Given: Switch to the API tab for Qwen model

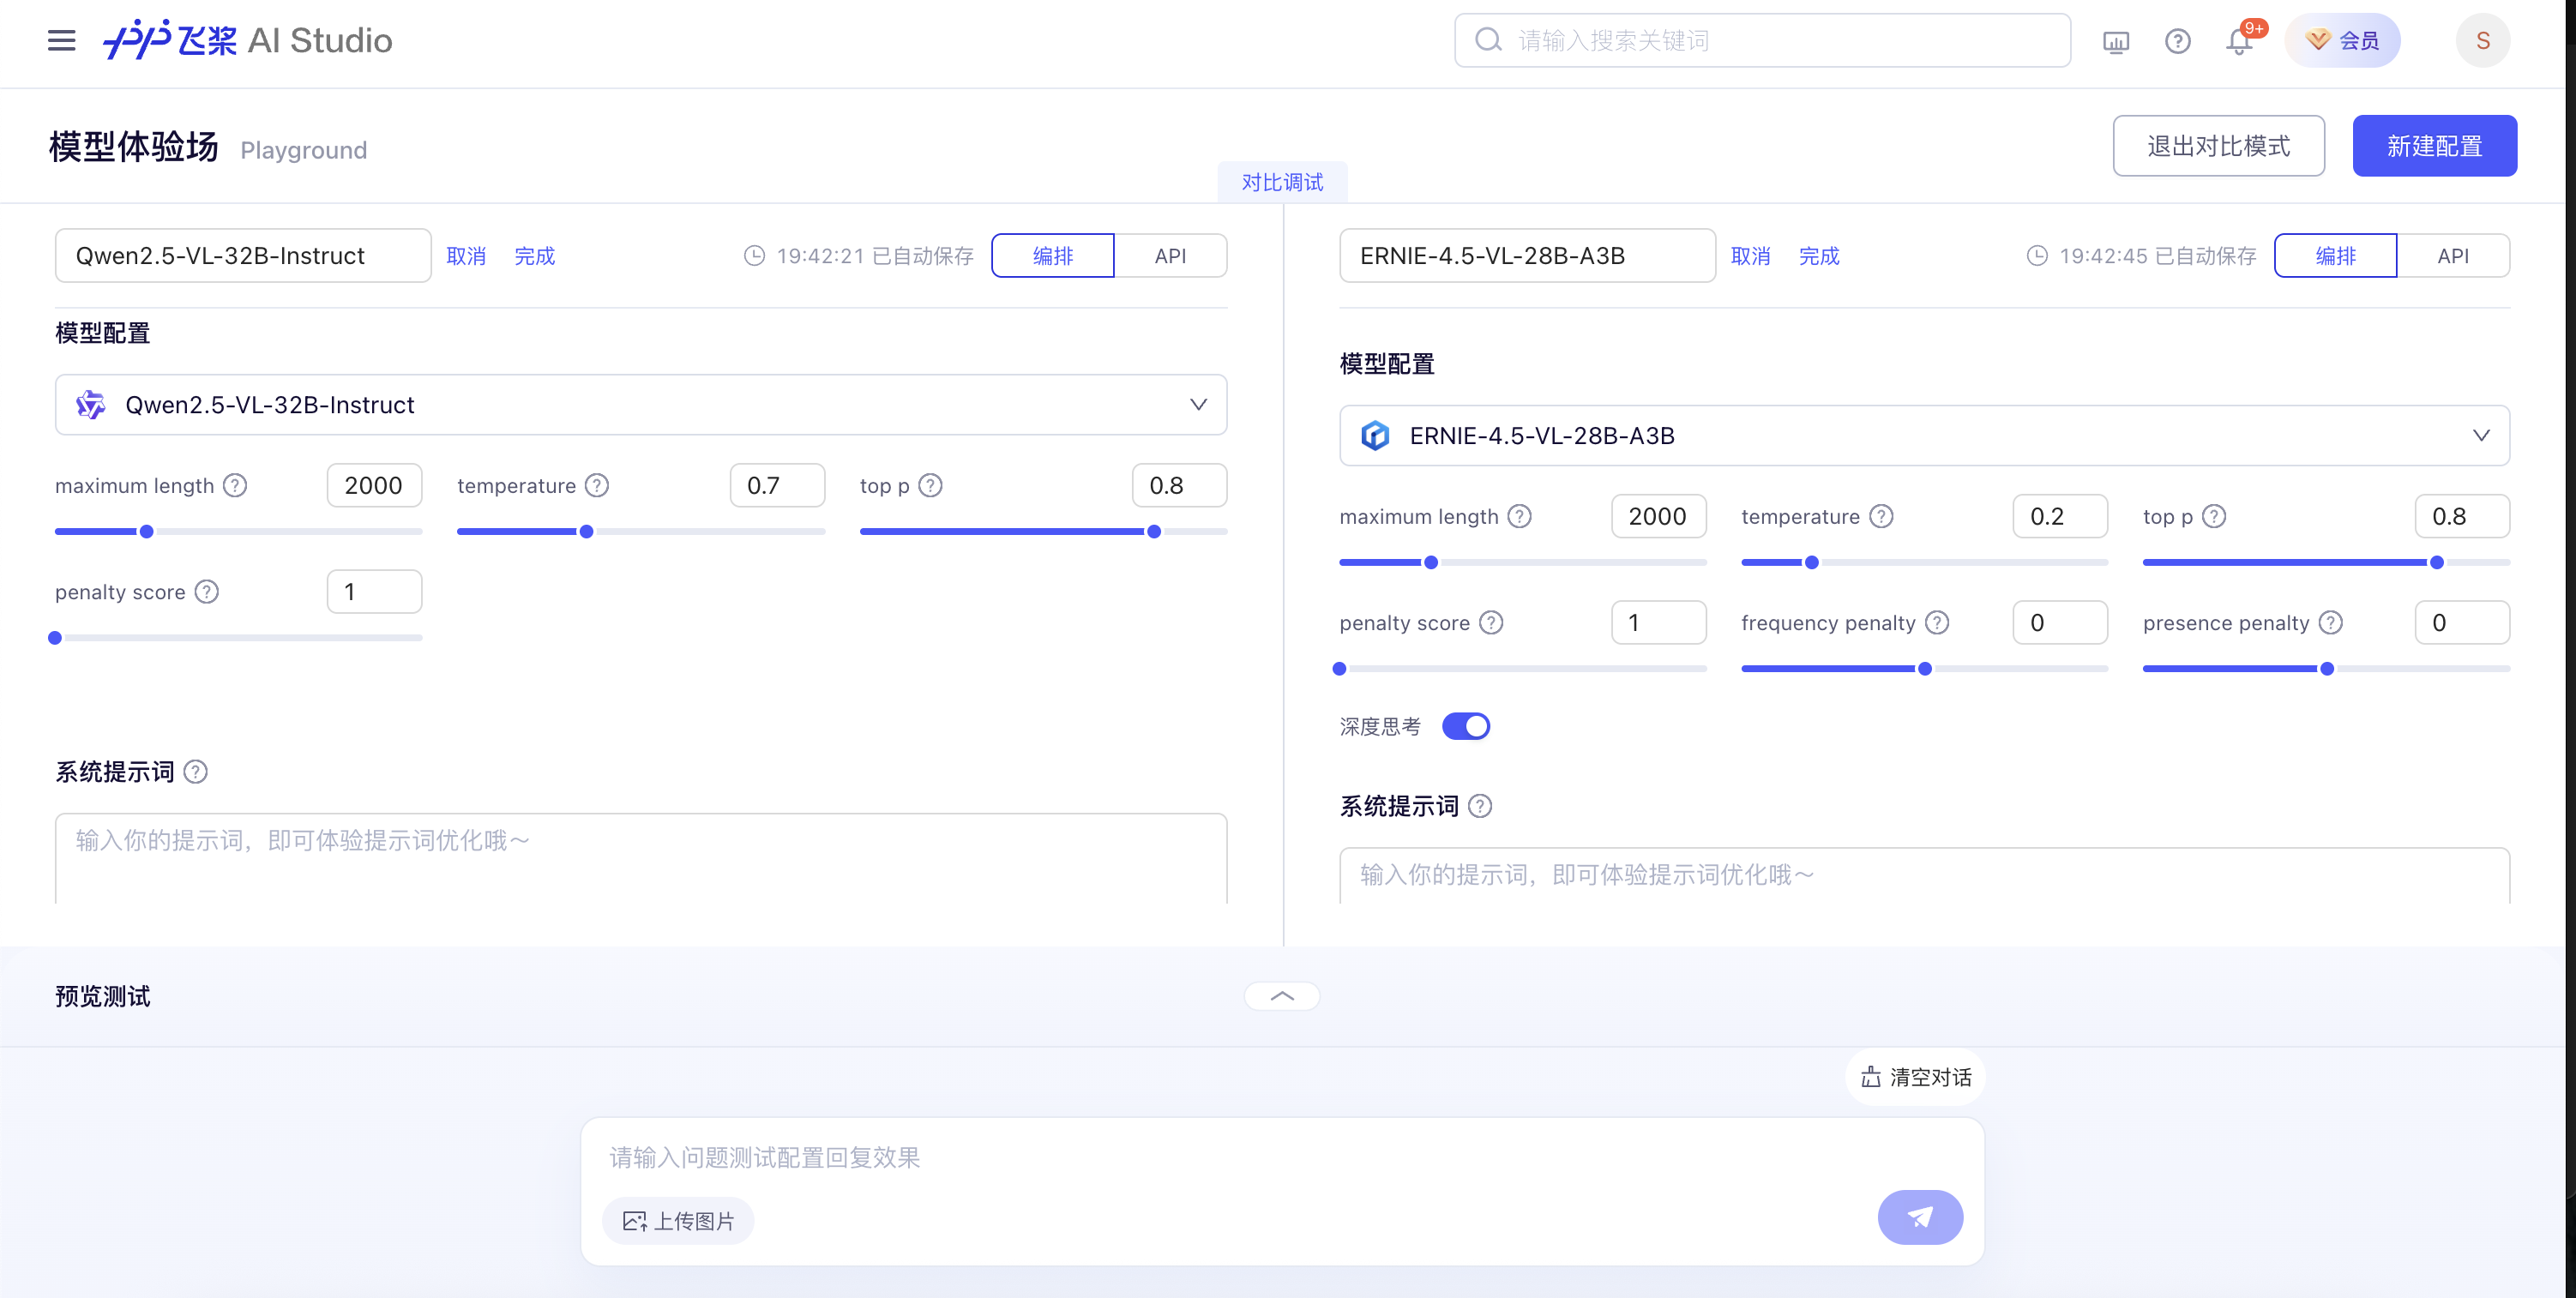Looking at the screenshot, I should [1170, 255].
